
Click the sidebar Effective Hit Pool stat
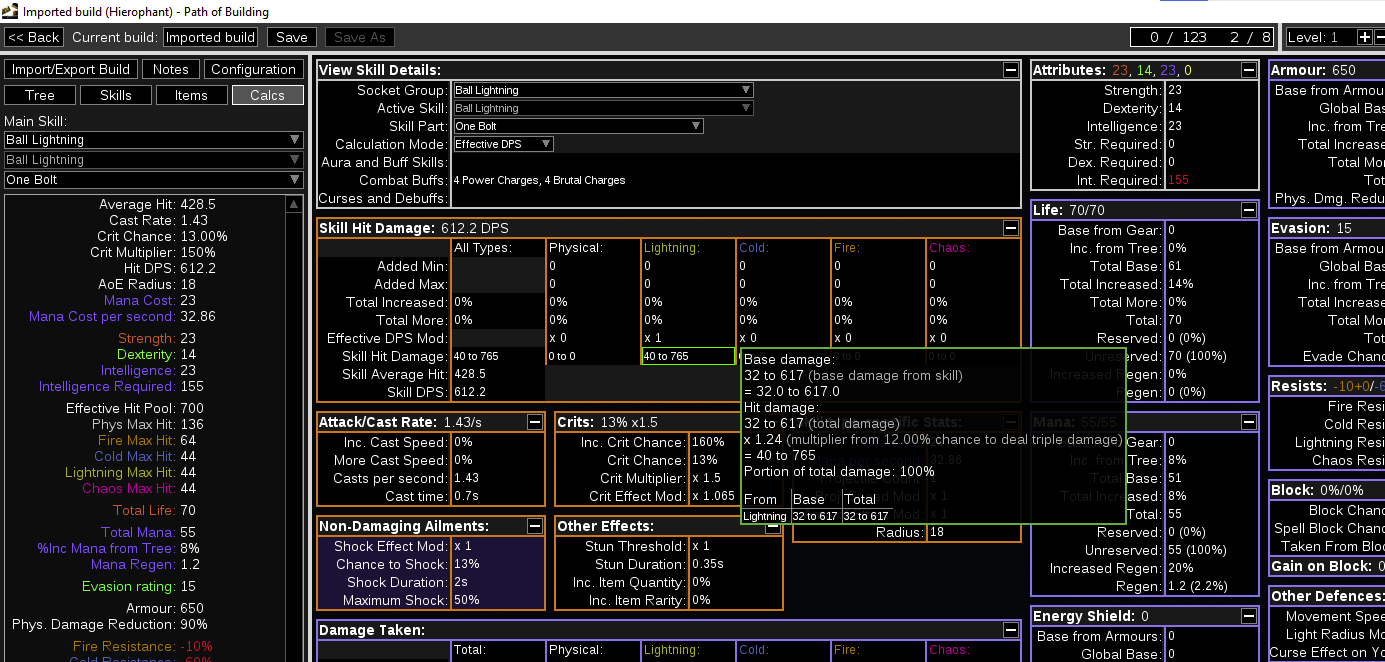[x=135, y=408]
